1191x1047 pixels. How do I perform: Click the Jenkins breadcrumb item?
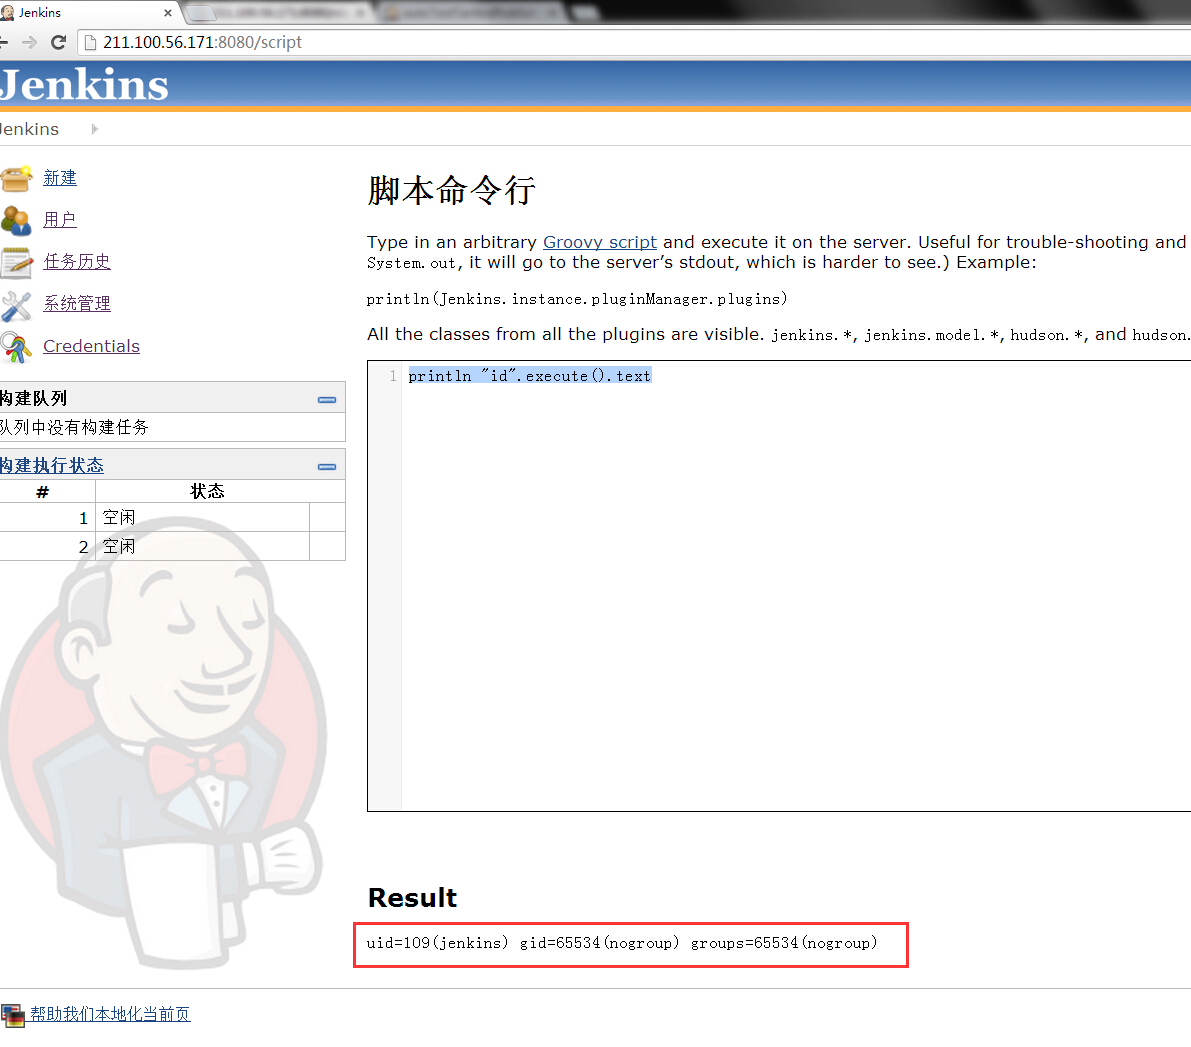click(x=30, y=129)
